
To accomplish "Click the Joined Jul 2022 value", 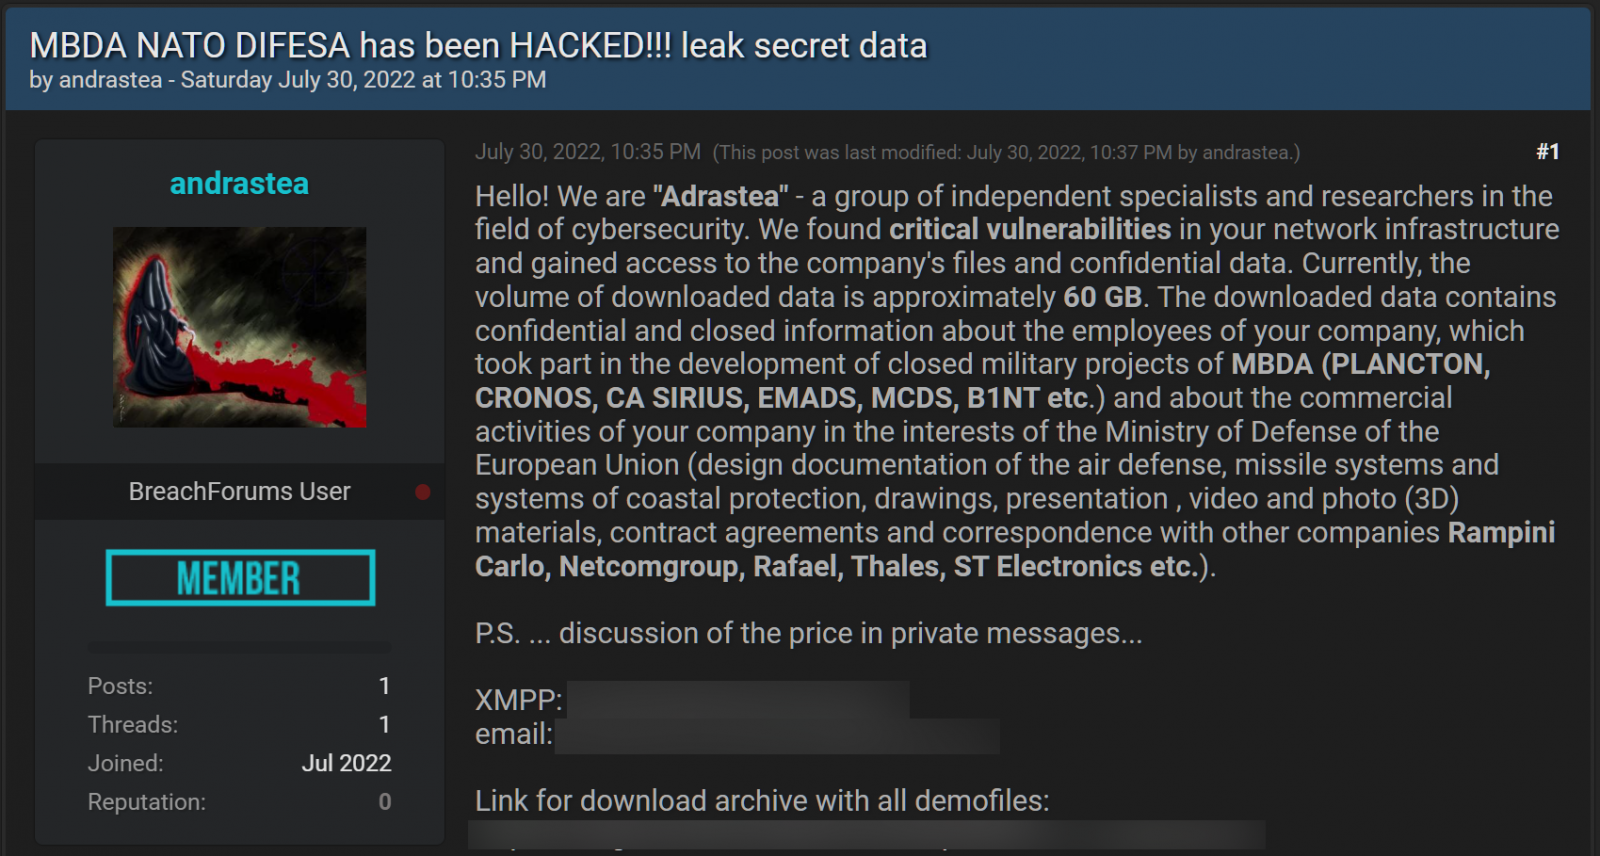I will tap(346, 763).
